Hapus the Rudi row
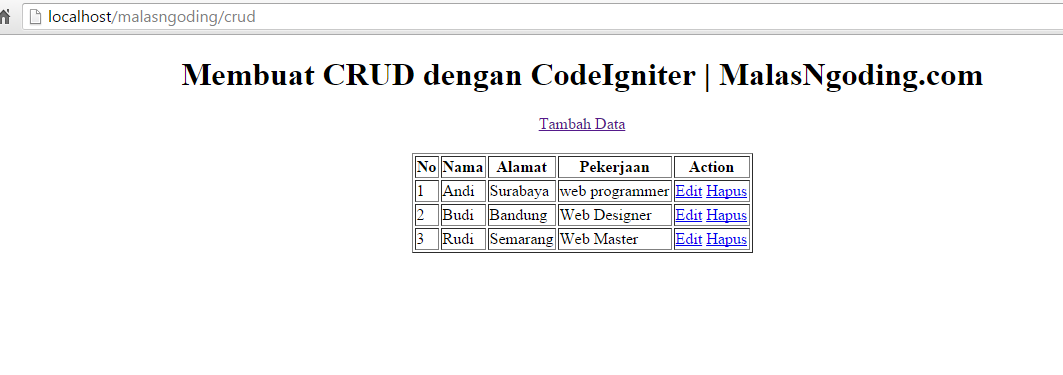This screenshot has height=375, width=1063. point(726,239)
